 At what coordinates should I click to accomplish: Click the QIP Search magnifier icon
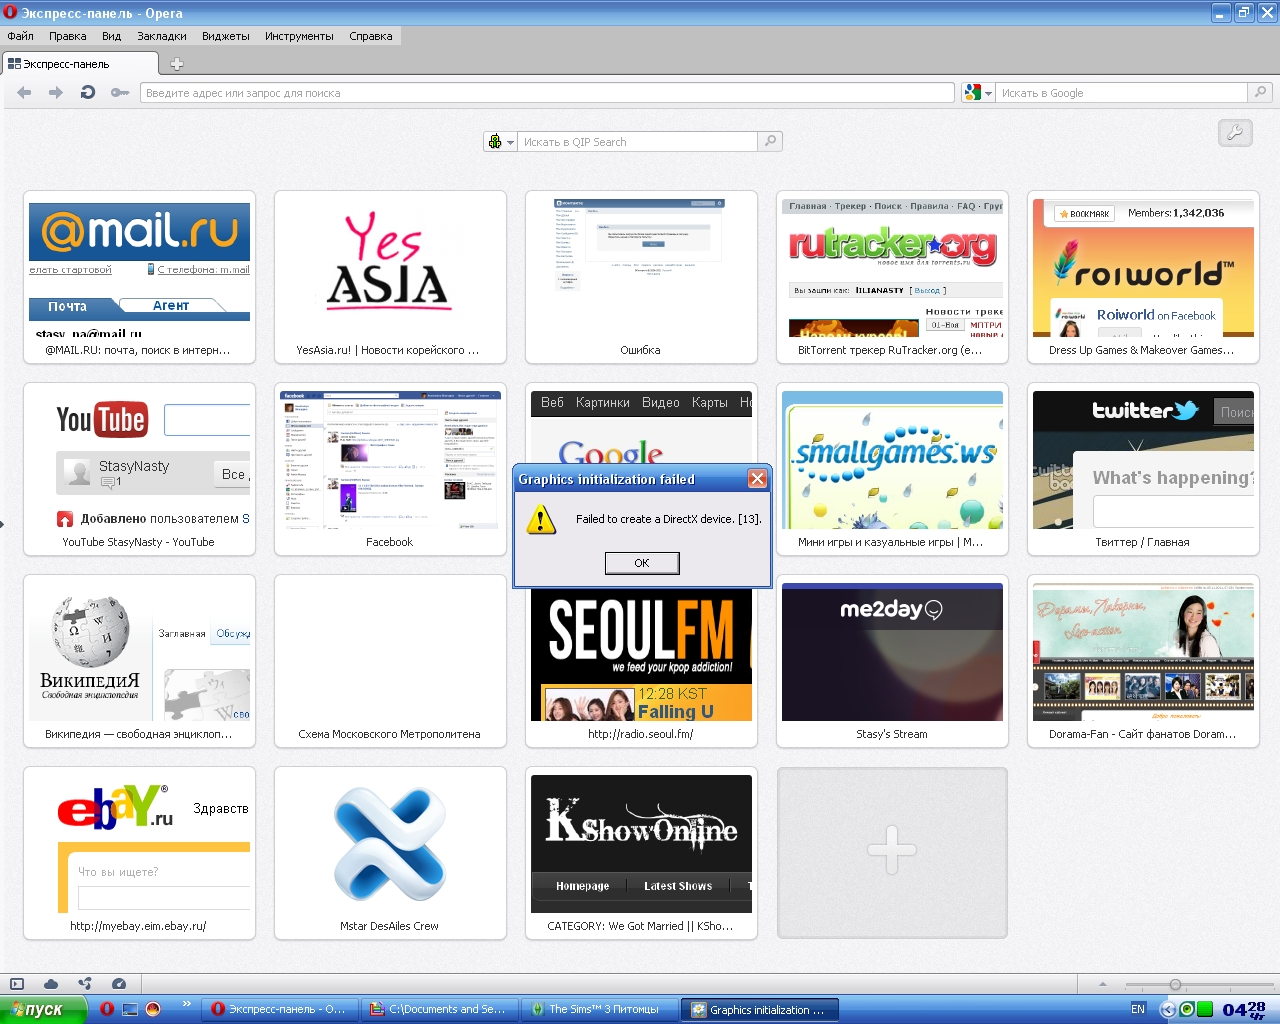pyautogui.click(x=770, y=141)
